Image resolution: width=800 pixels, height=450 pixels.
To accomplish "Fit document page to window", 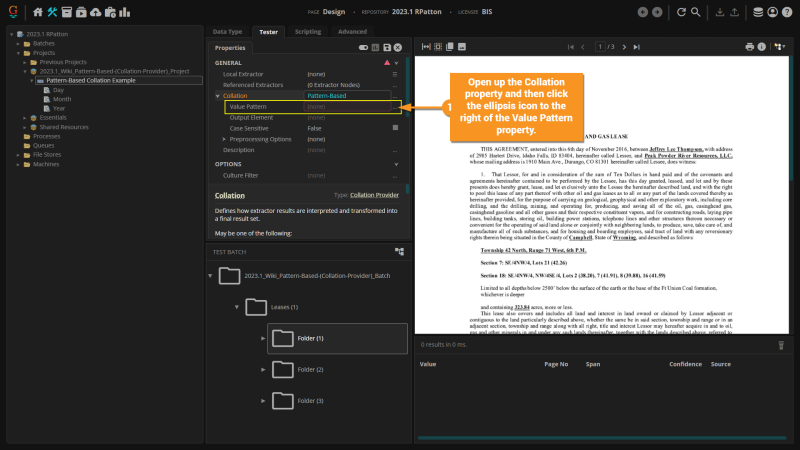I will tap(438, 46).
